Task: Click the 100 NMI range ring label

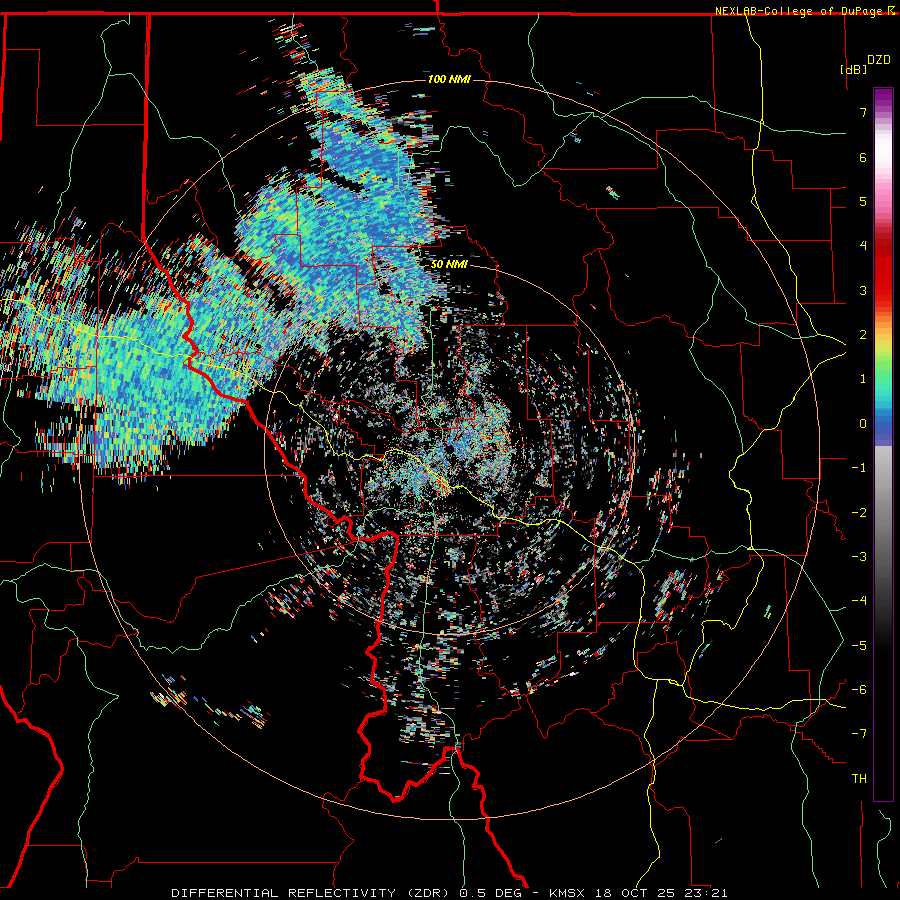Action: pyautogui.click(x=449, y=79)
